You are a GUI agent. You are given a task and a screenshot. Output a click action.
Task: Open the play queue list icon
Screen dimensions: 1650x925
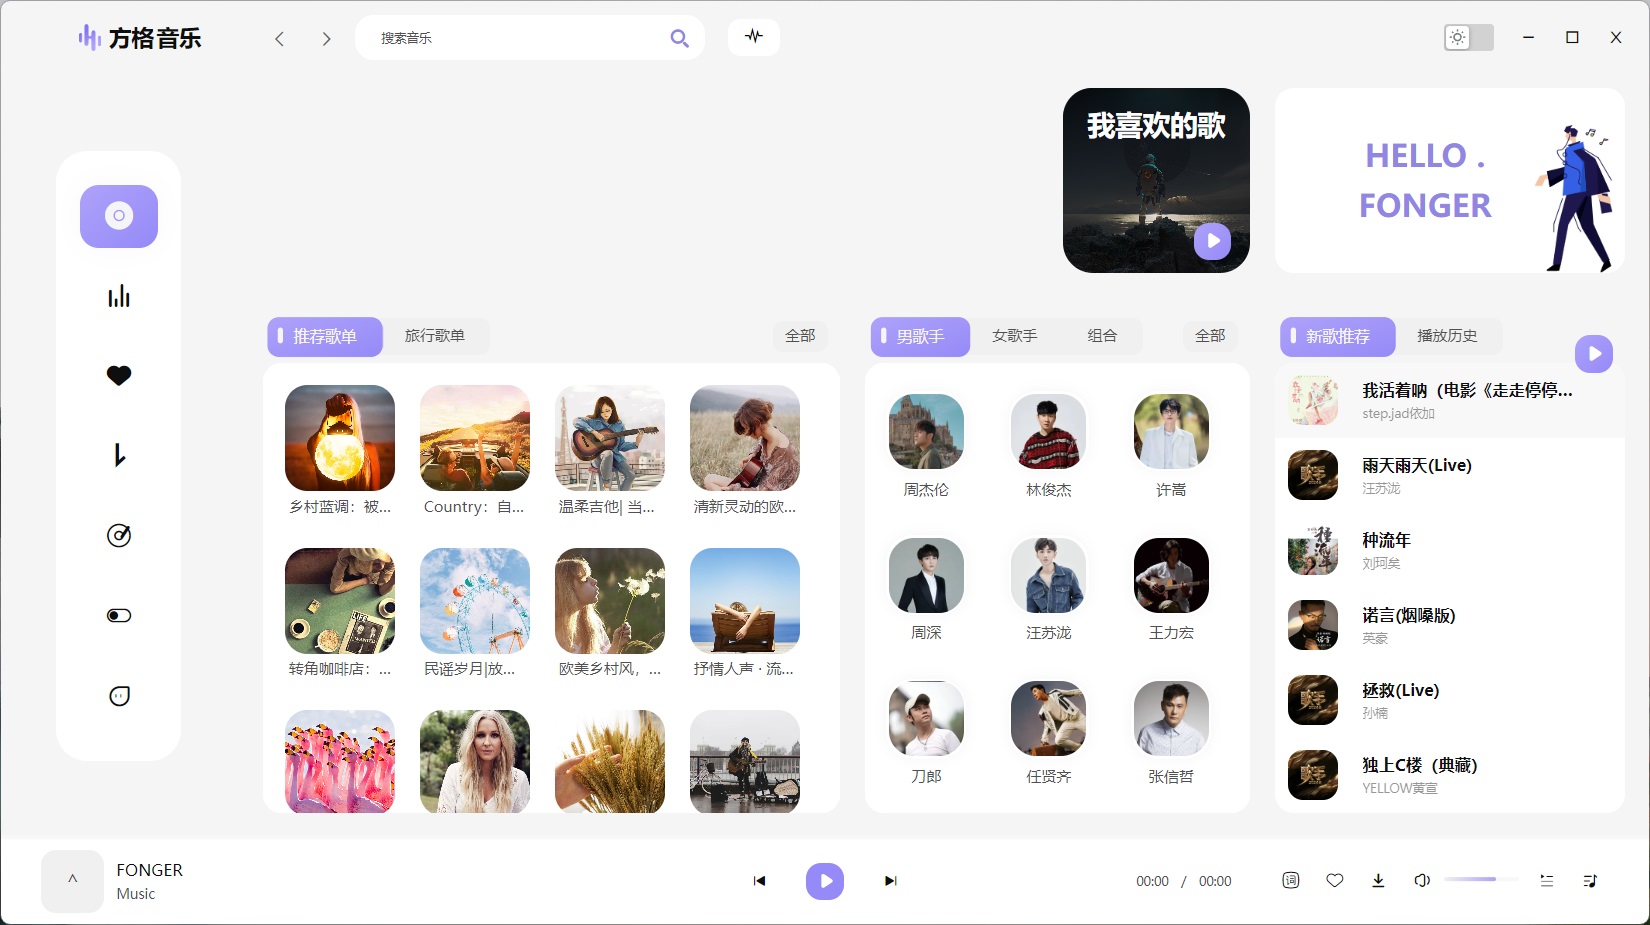tap(1591, 881)
